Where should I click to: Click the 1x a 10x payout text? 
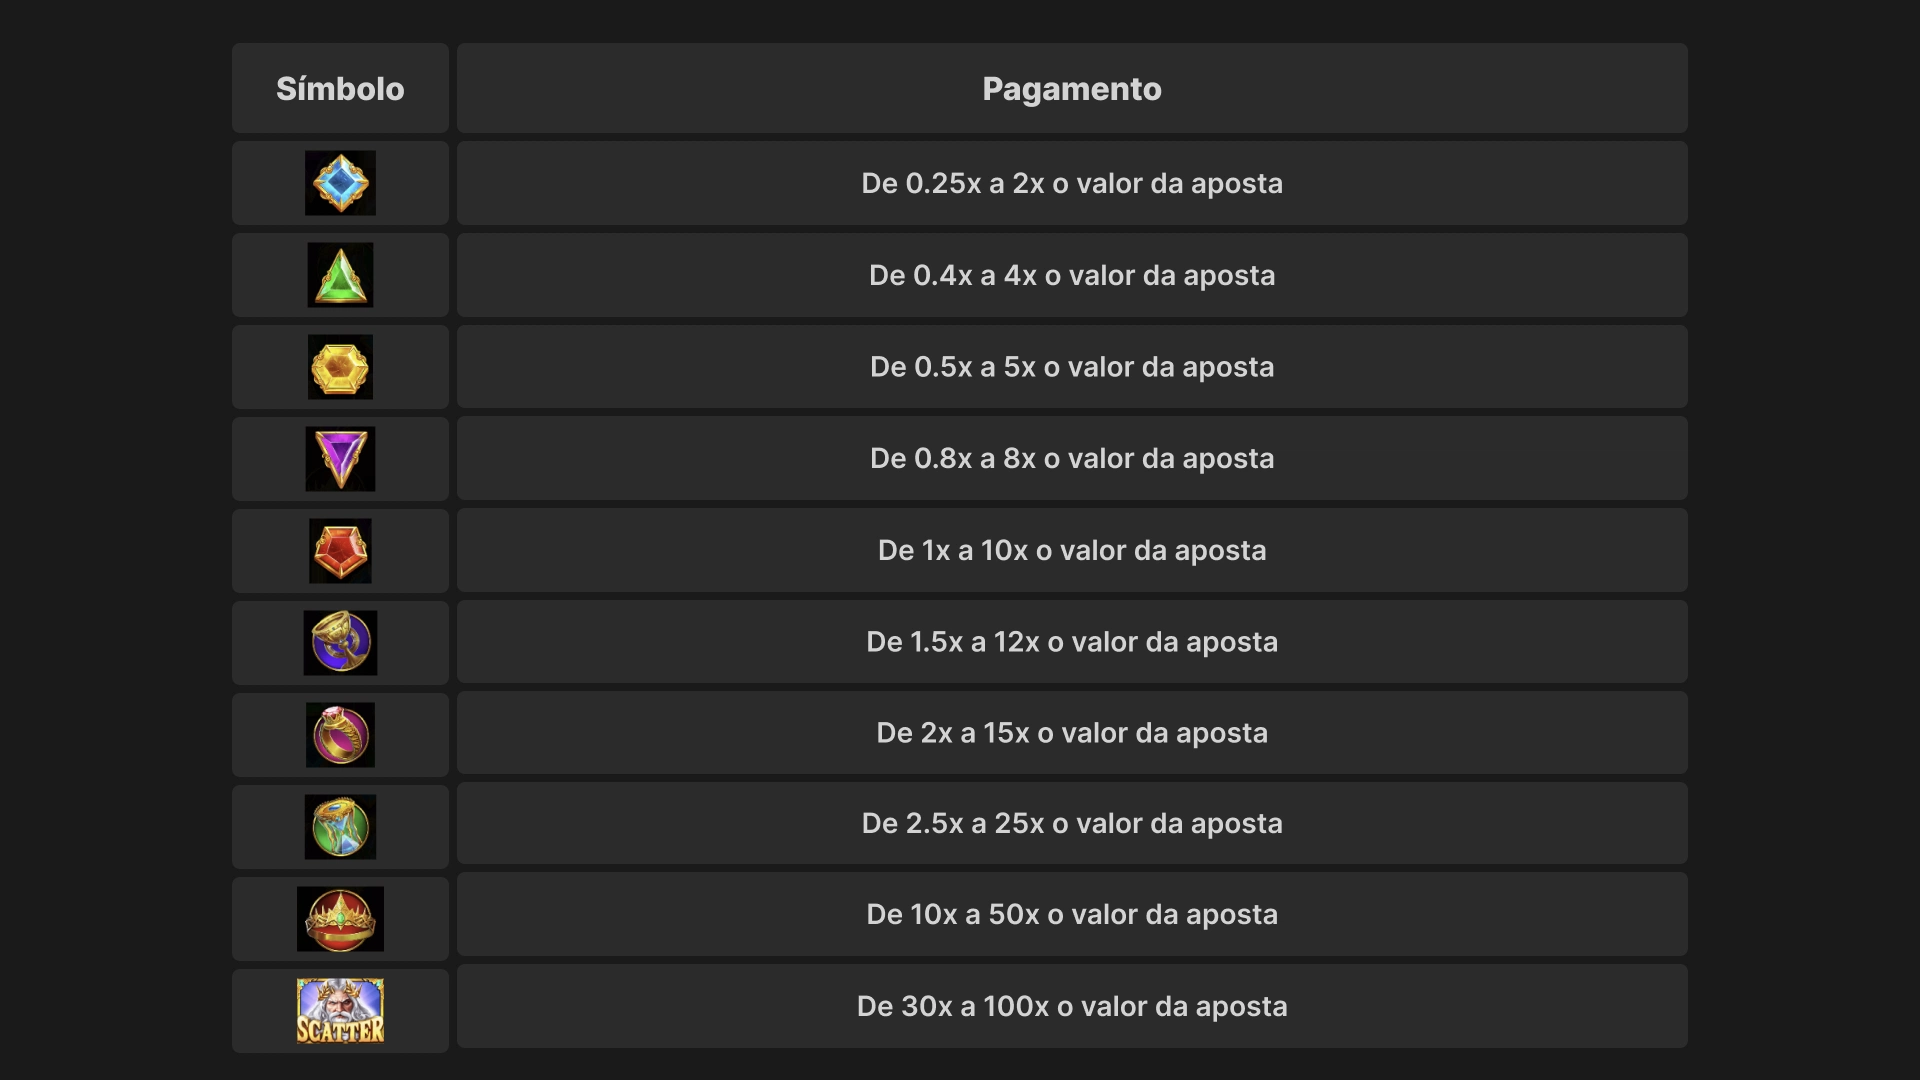pyautogui.click(x=1072, y=551)
